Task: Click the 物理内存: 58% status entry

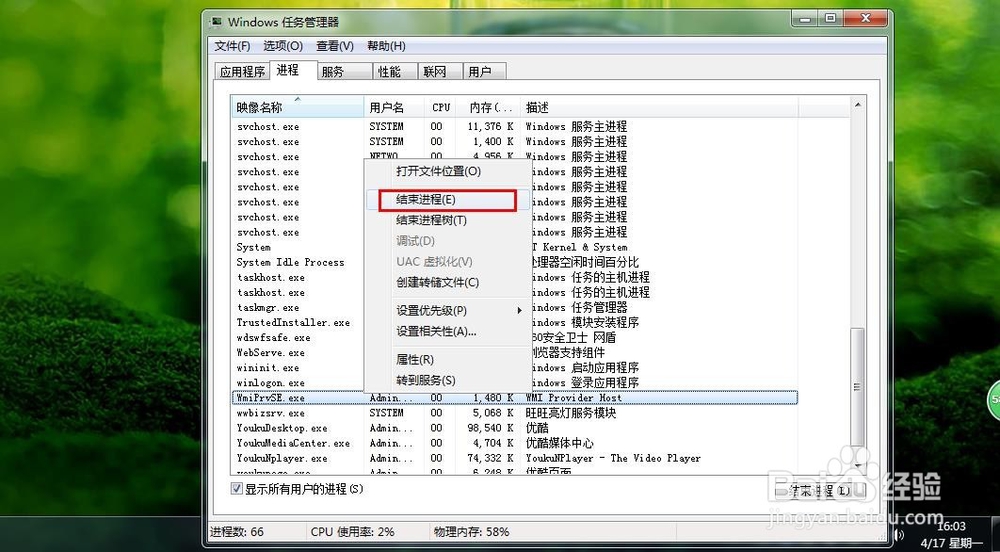Action: [x=471, y=532]
